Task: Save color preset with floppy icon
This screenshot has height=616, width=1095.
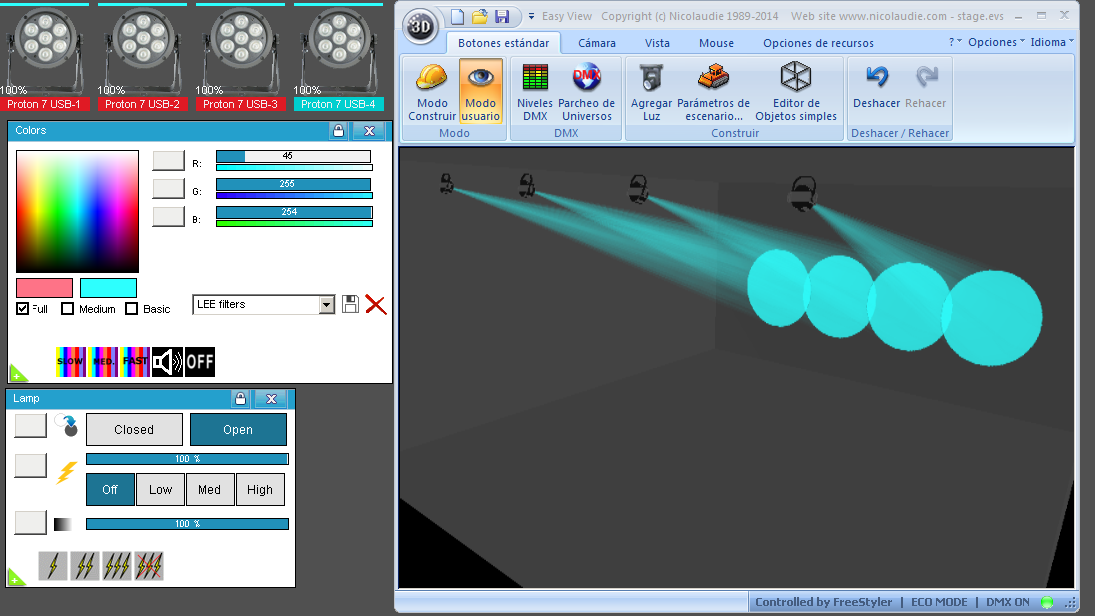Action: (x=351, y=305)
